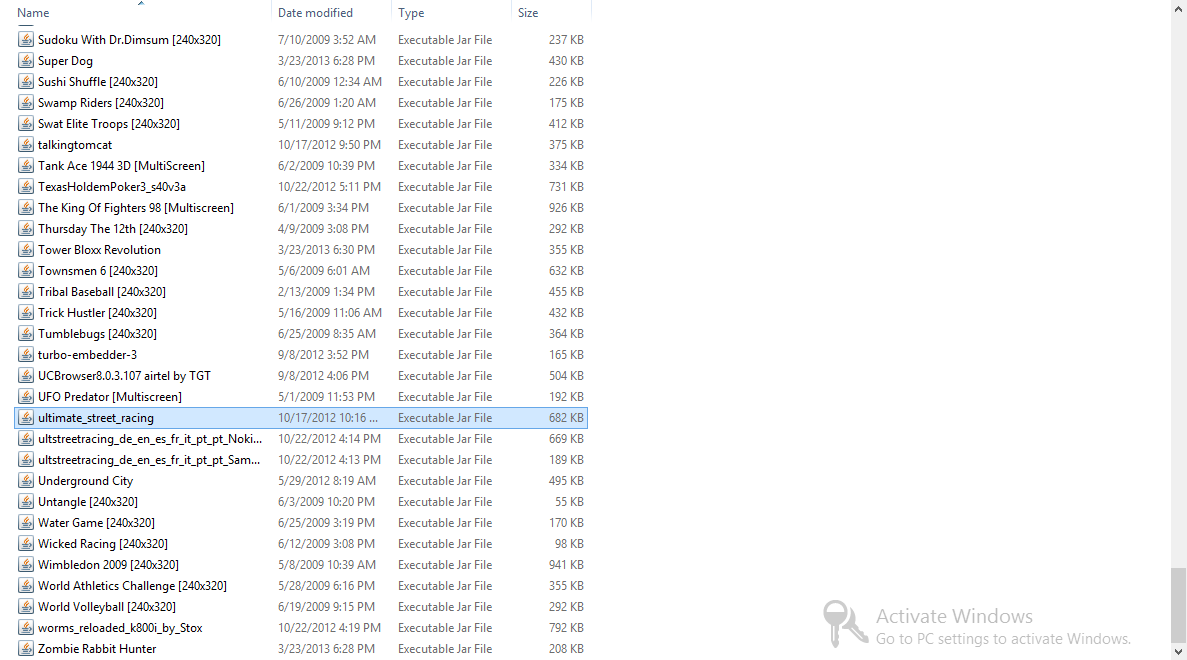Sort by the Date modified column header
Screen dimensions: 1187x660
pos(315,13)
